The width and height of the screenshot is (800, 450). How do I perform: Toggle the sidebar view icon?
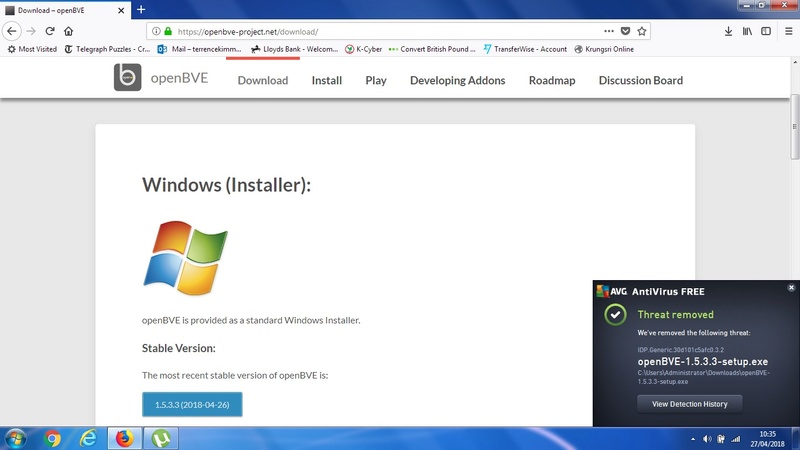[766, 31]
